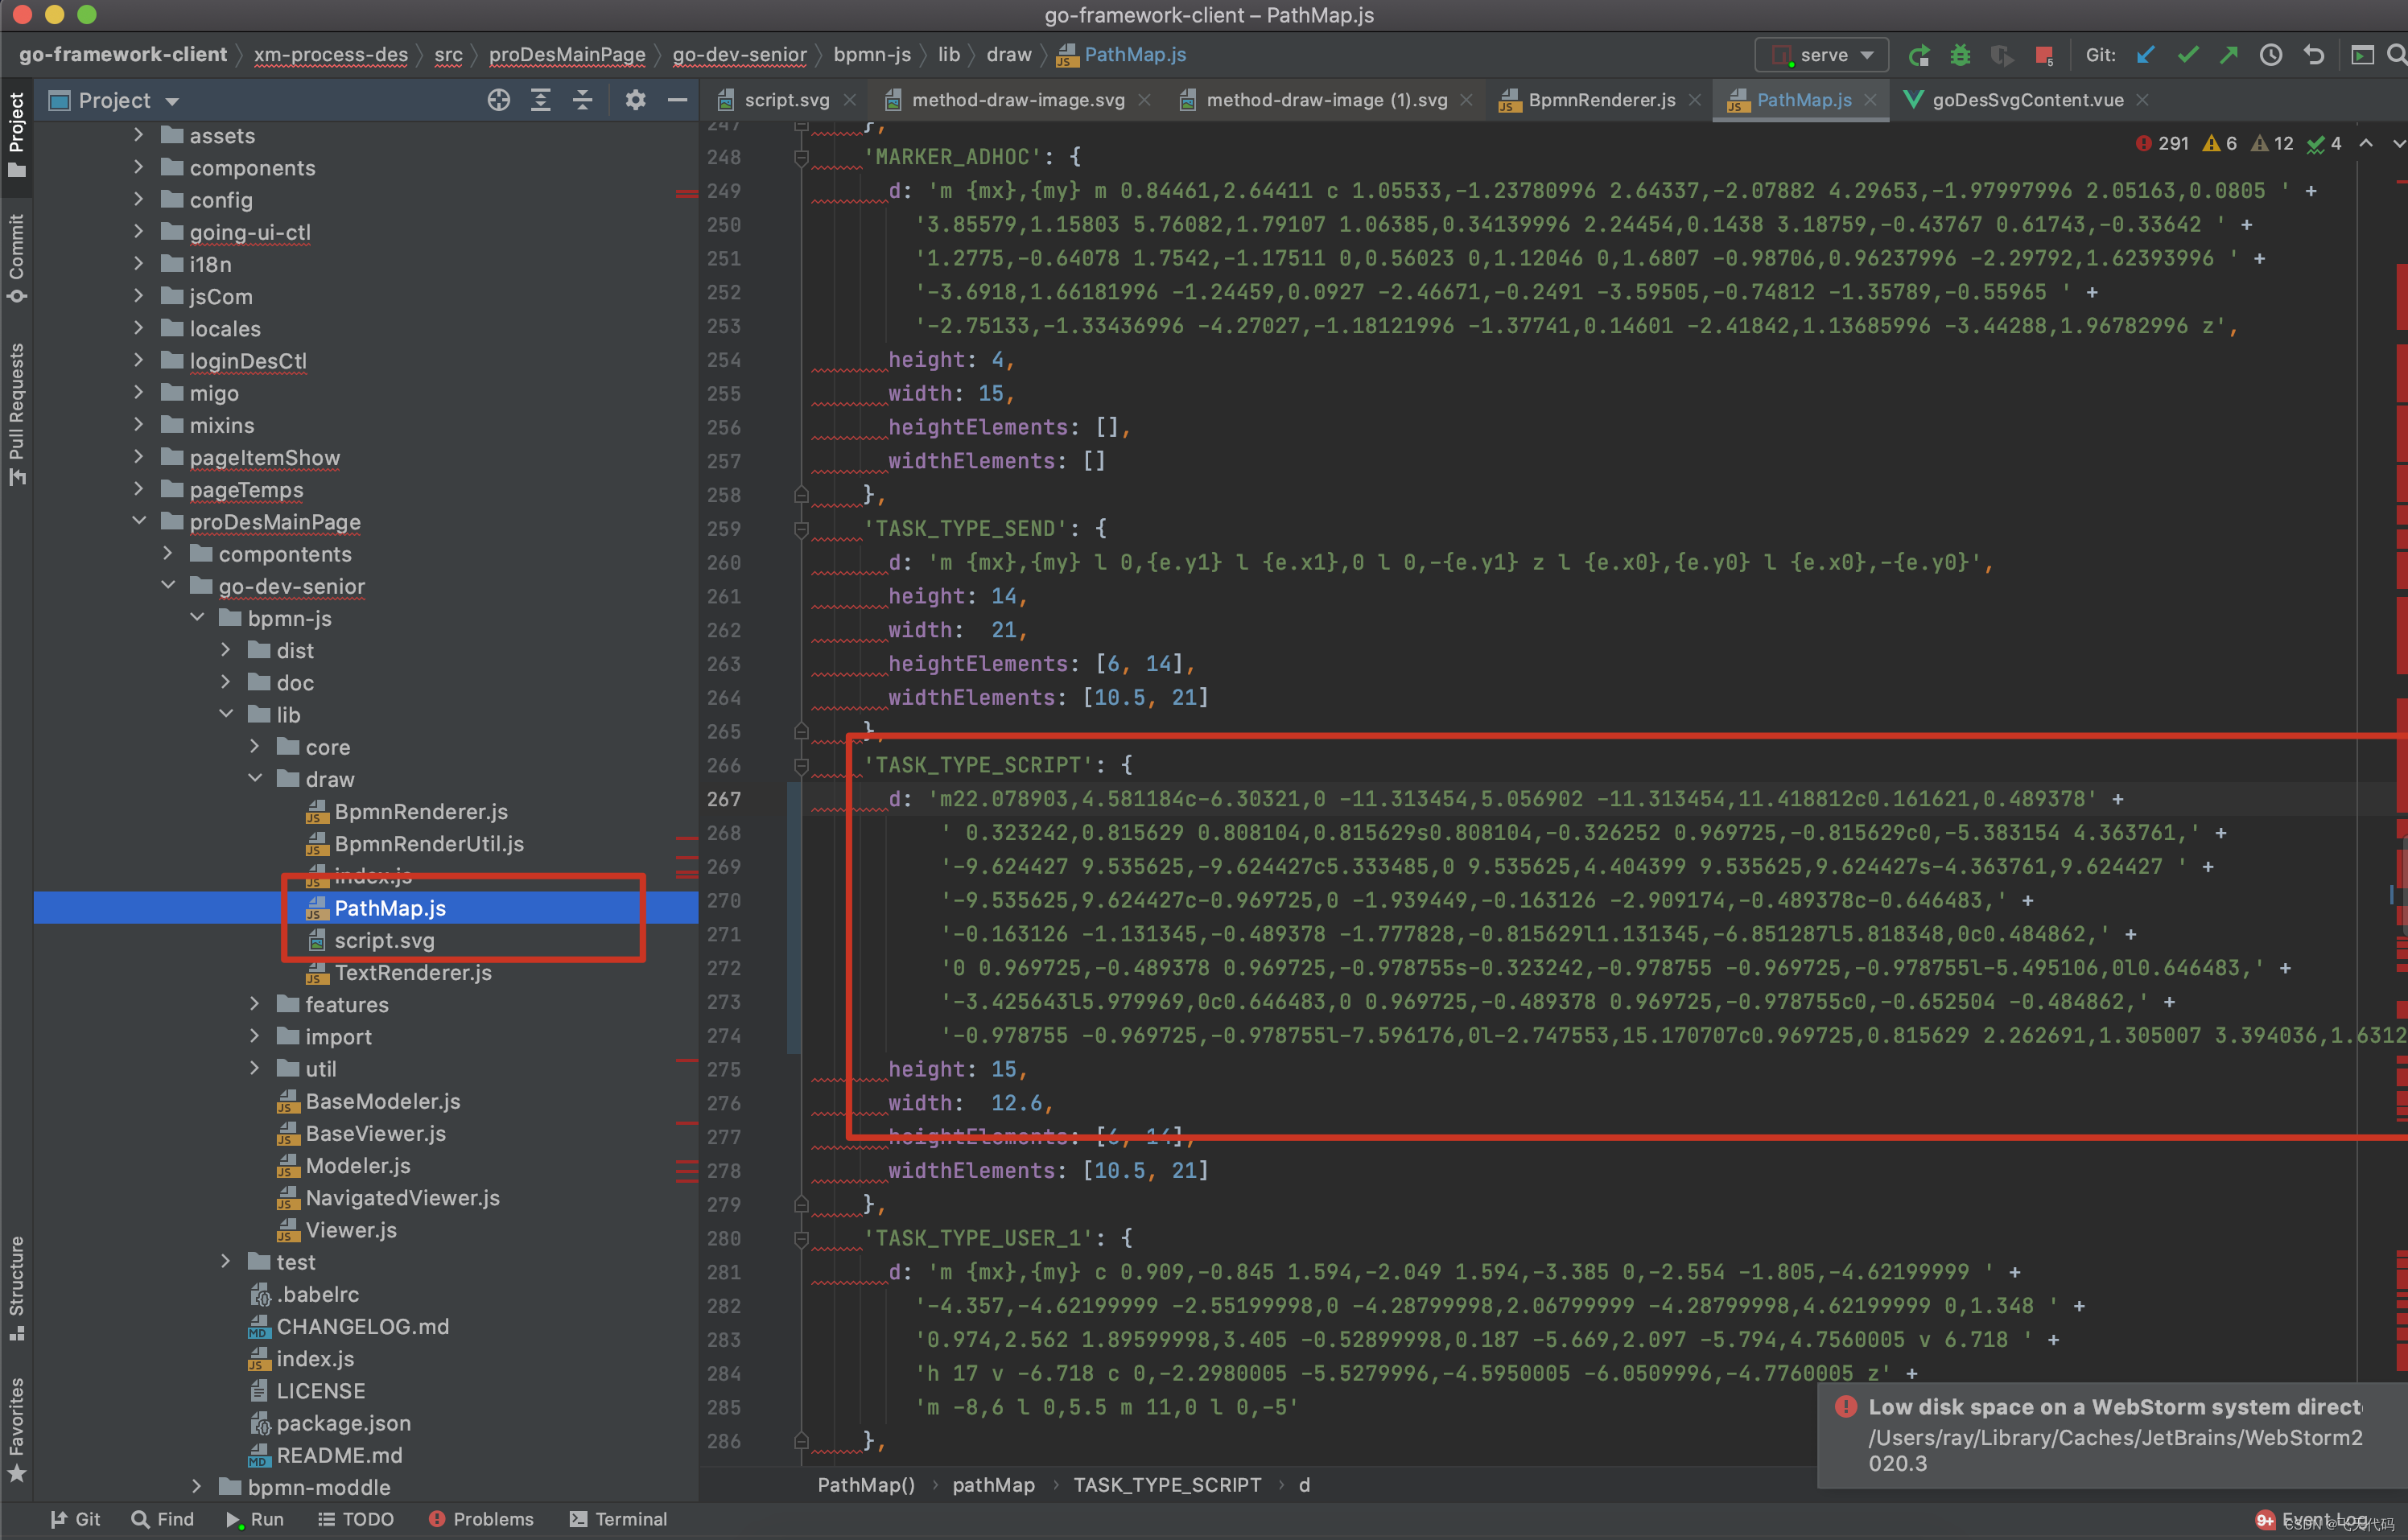Open the Structure tool window tab
Image resolution: width=2408 pixels, height=1540 pixels.
coord(16,1288)
